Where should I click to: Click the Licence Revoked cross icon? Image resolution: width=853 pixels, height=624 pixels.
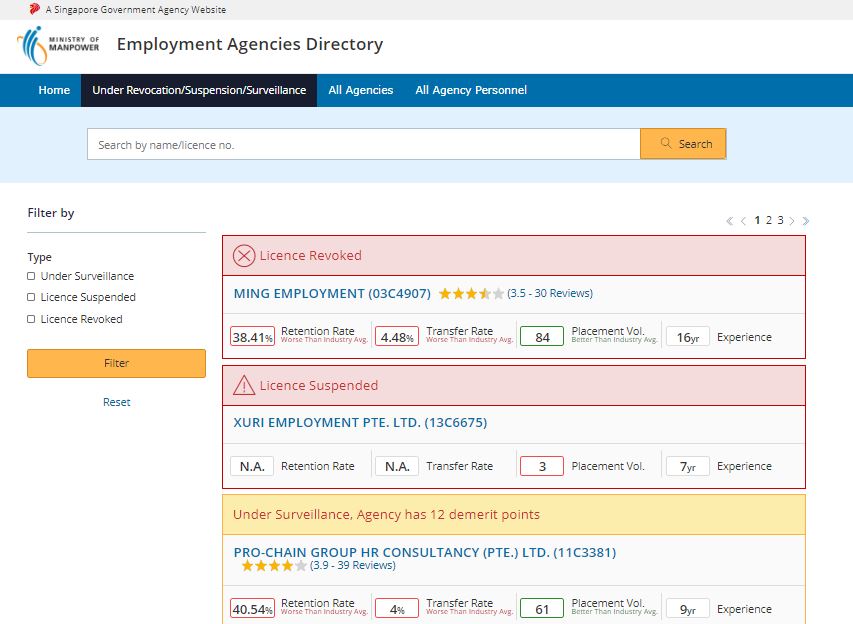(244, 256)
